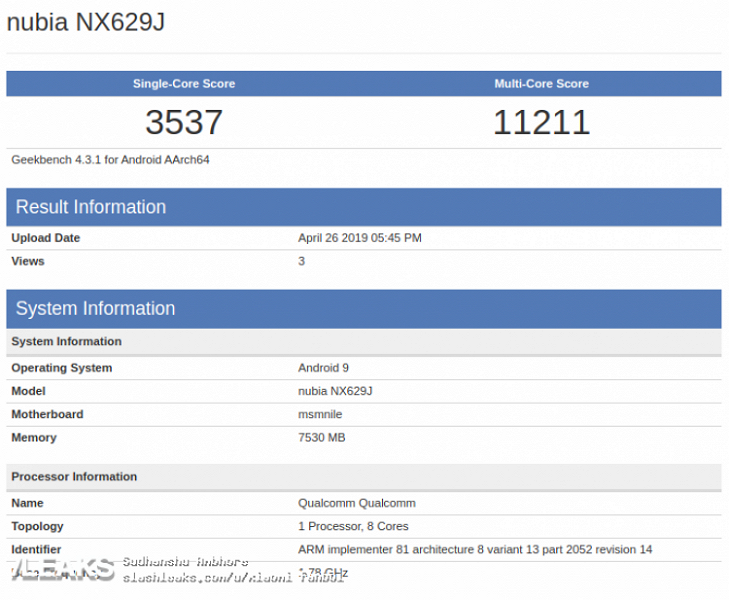This screenshot has width=729, height=600.
Task: Click Geekbench 4.3.1 for Android AArch64 text
Action: 110,160
